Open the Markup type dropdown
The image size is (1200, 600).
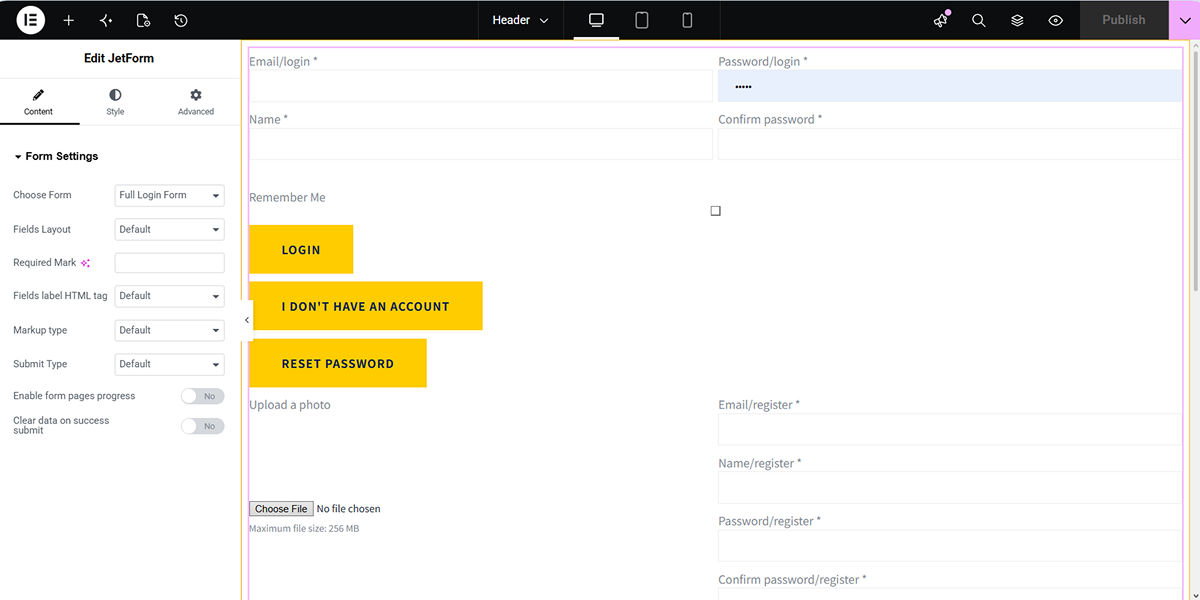click(170, 330)
